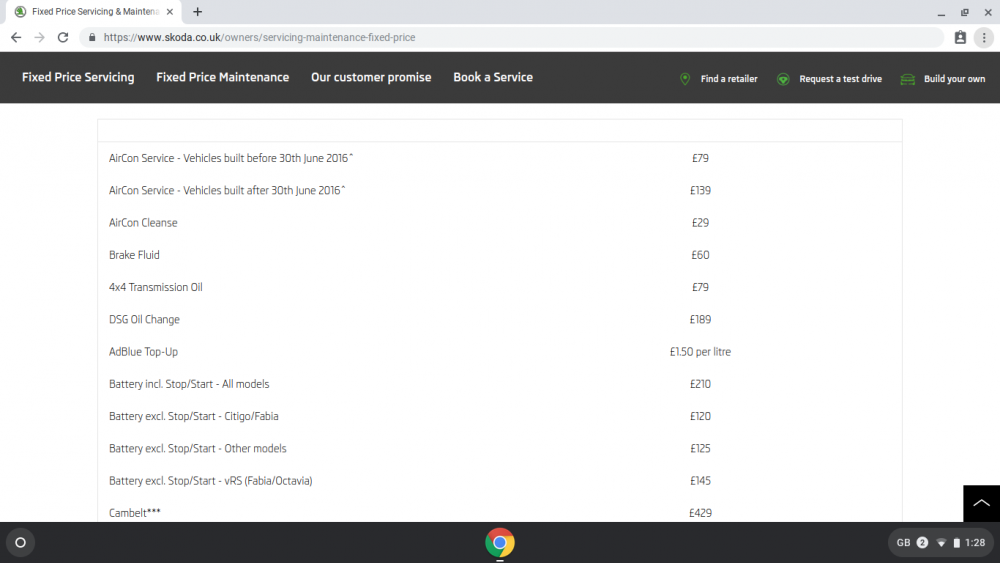This screenshot has height=563, width=1000.
Task: Click the £29 AirCon Cleanse price
Action: pos(700,223)
